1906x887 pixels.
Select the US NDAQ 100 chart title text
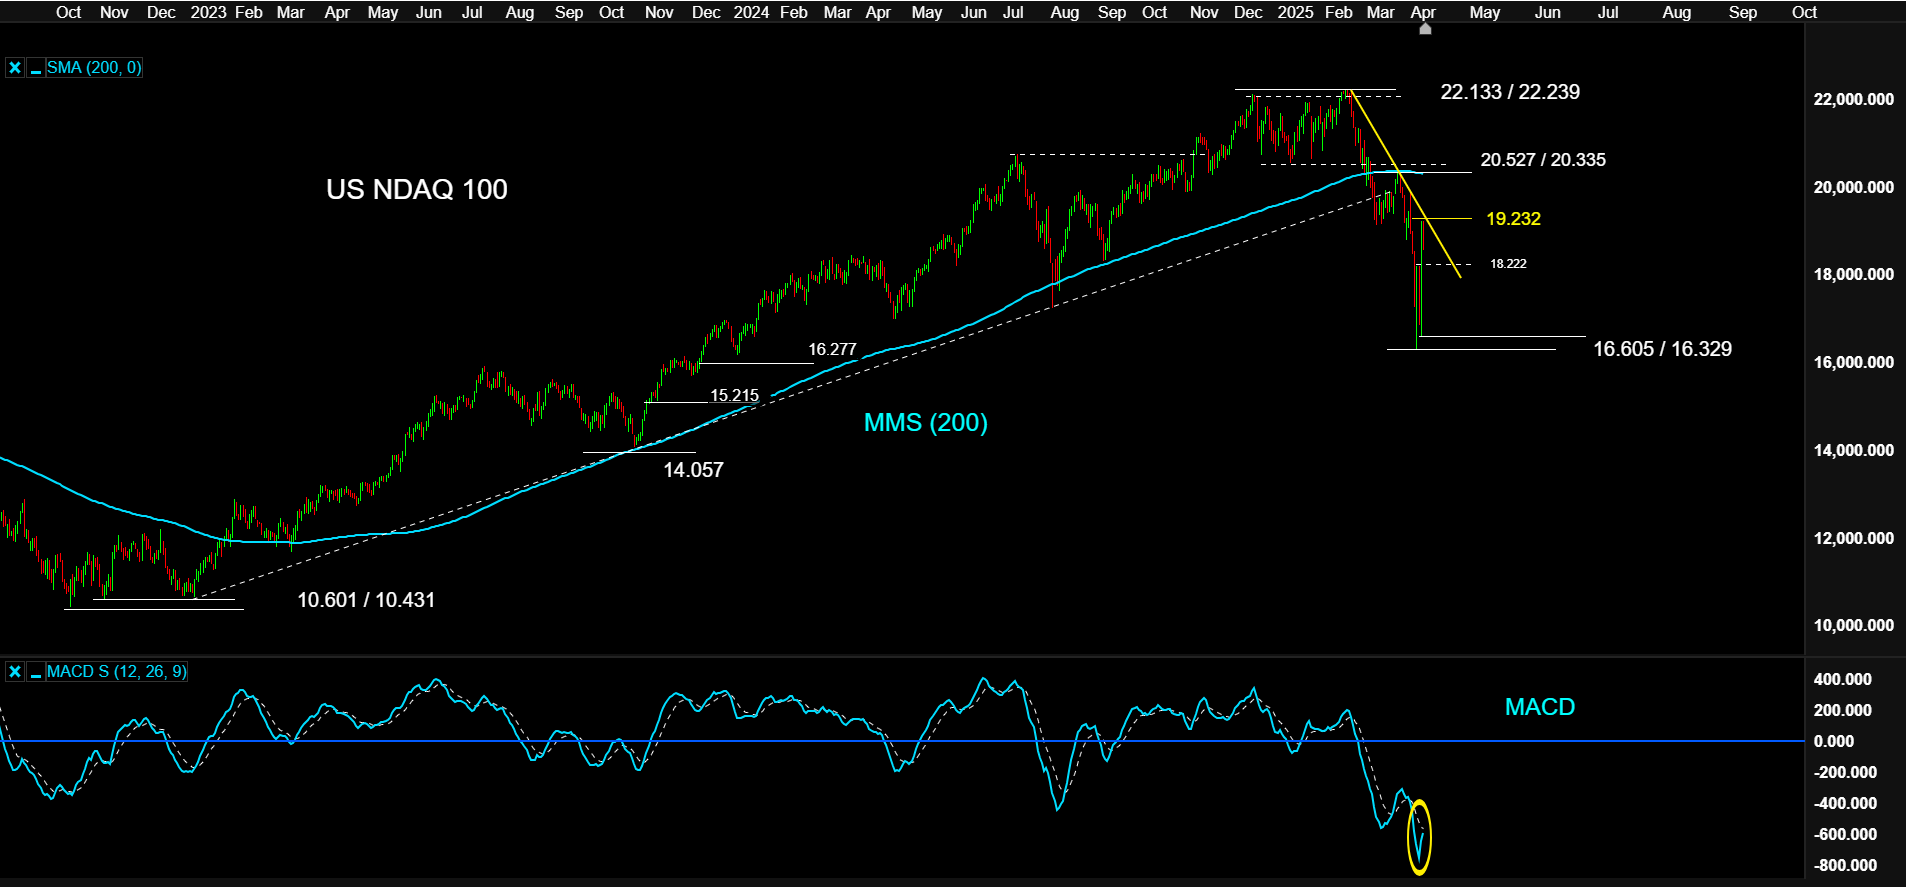417,189
